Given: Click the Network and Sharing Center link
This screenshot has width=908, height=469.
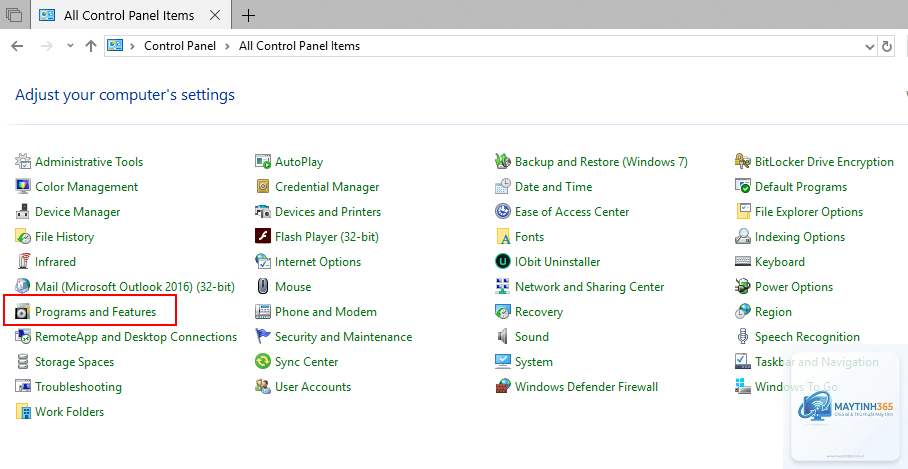Looking at the screenshot, I should (x=590, y=287).
